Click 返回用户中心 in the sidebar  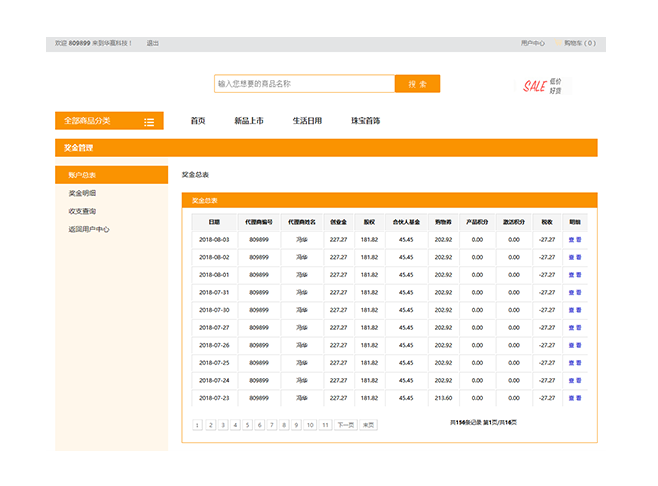pos(89,229)
